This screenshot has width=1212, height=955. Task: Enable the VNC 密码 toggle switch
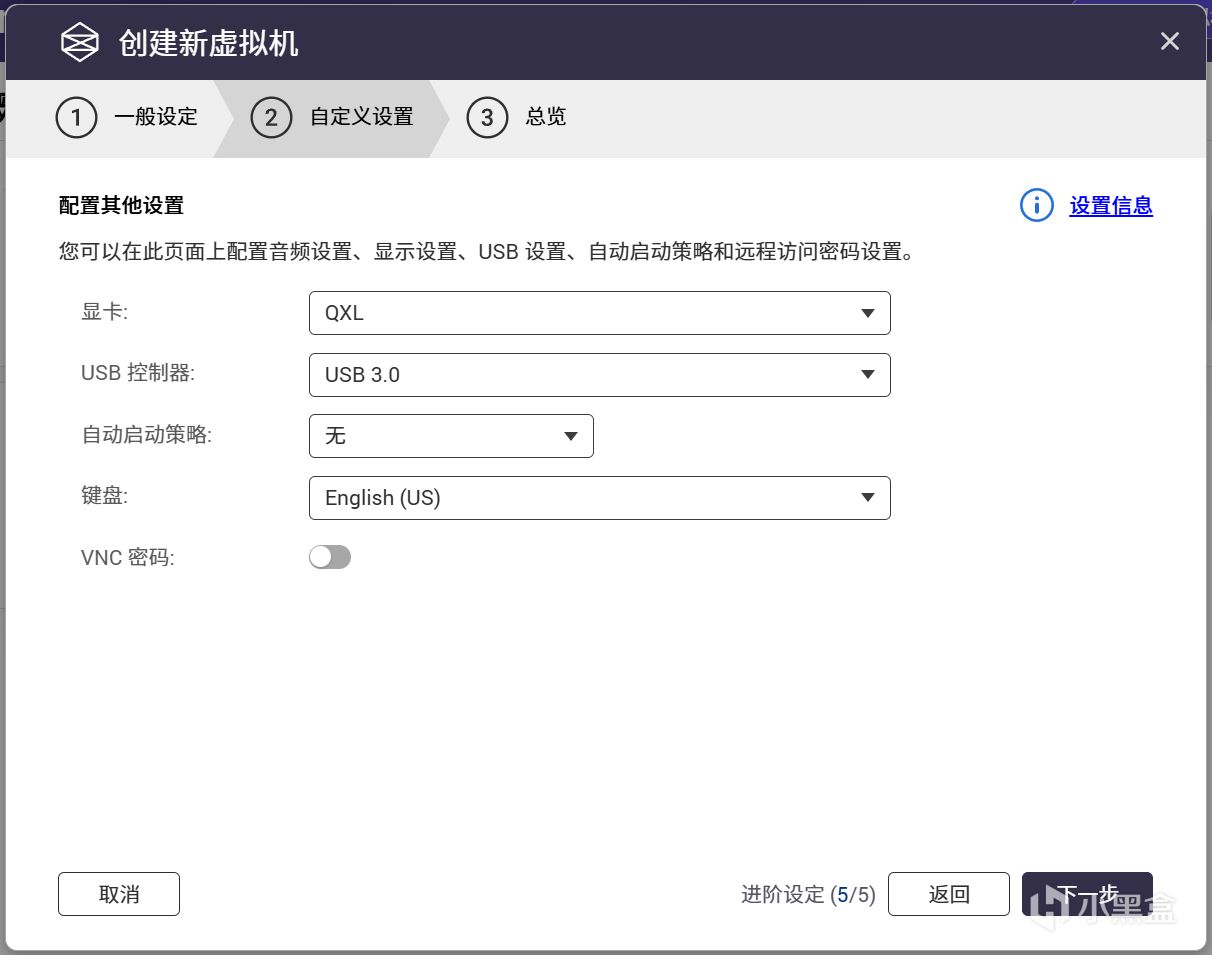(x=330, y=557)
